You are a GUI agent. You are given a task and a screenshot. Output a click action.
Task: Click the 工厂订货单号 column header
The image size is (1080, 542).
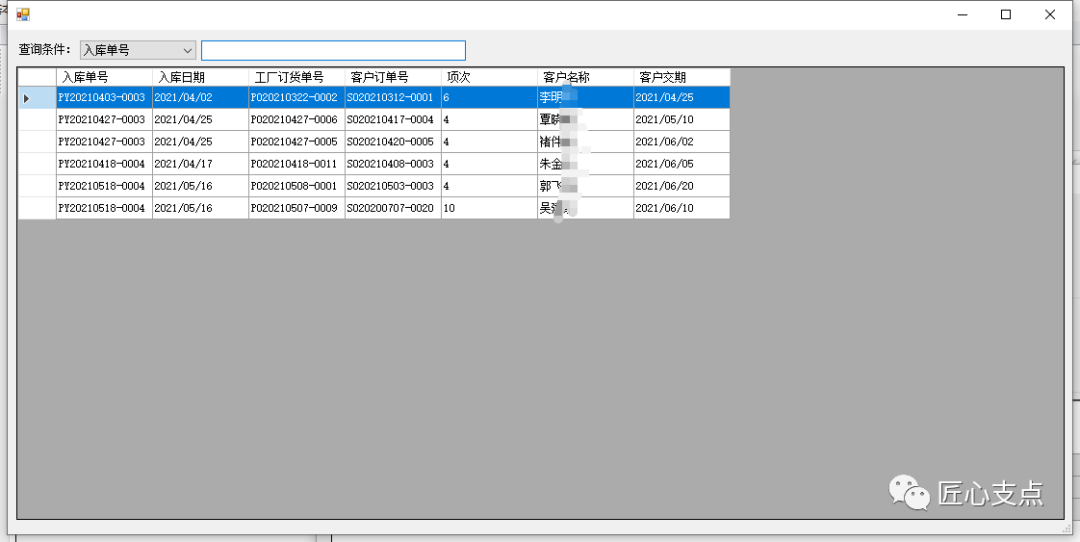click(x=296, y=77)
